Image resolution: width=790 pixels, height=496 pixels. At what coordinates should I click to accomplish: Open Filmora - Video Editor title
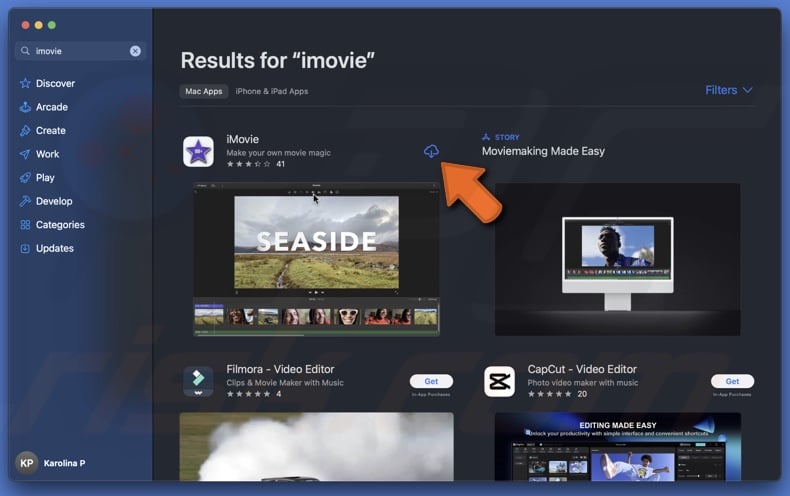click(280, 369)
